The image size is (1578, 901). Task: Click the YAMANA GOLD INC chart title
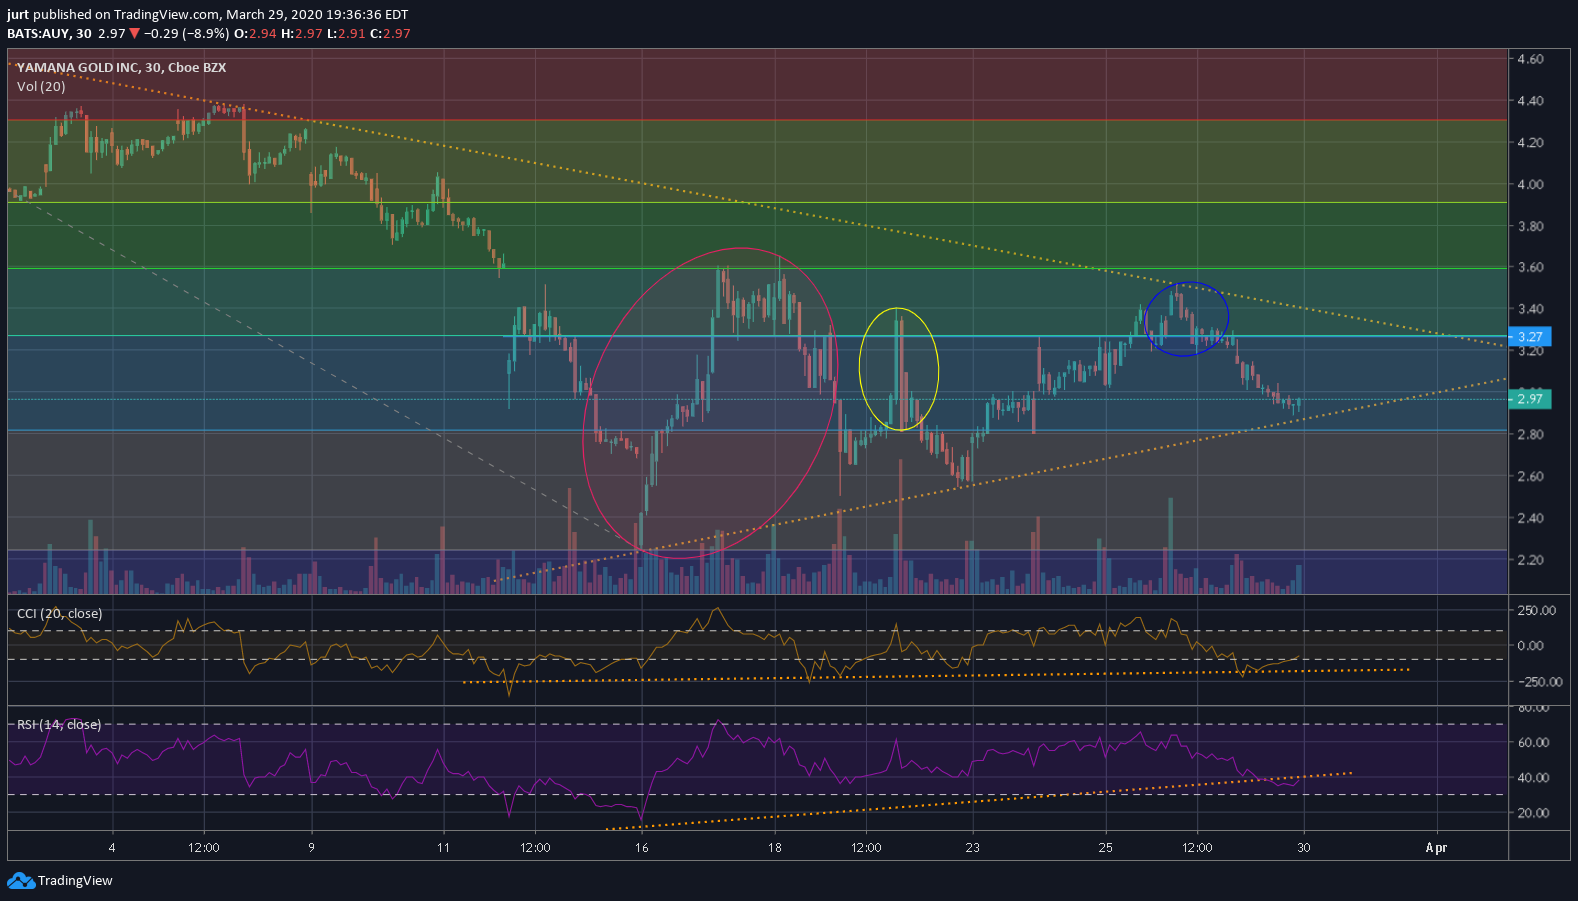coord(121,68)
